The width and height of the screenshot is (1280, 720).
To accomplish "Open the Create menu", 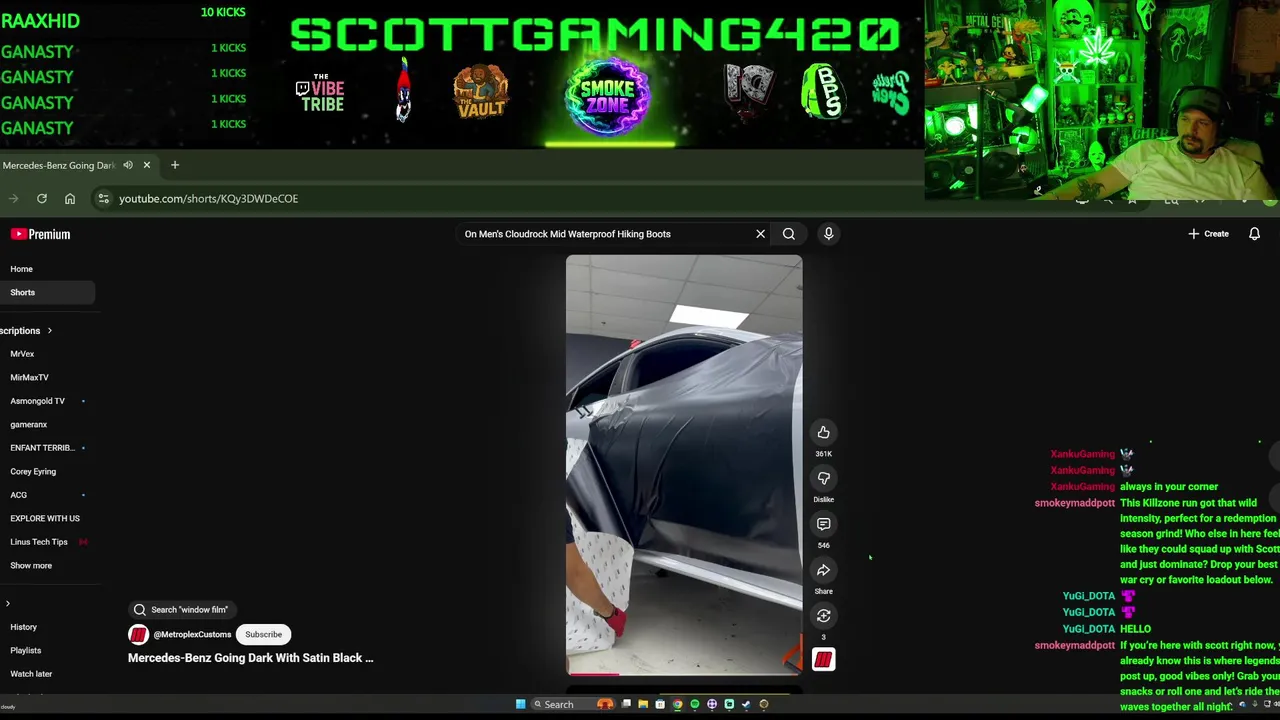I will click(1208, 234).
